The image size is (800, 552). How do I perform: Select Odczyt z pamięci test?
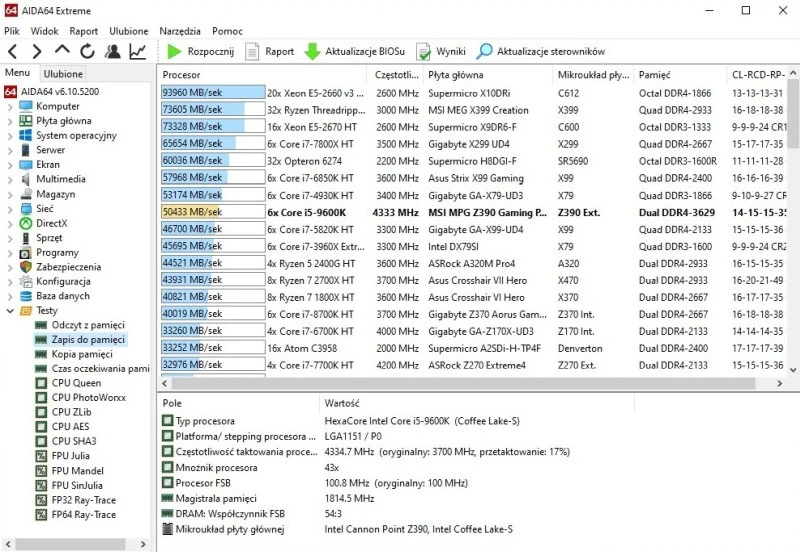pos(88,325)
